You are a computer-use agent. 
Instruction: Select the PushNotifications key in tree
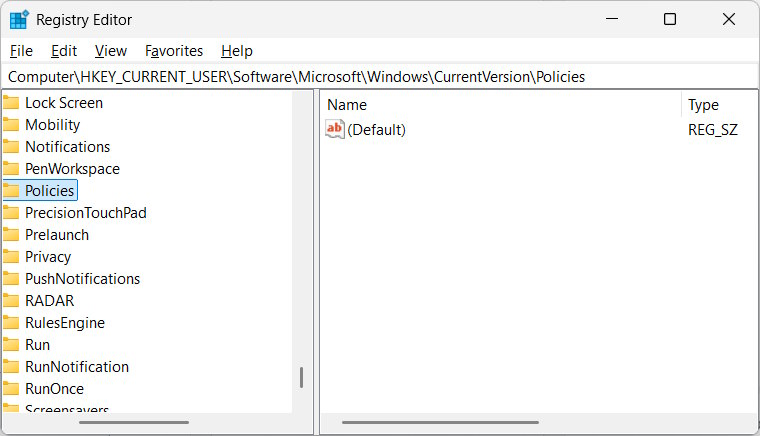(x=82, y=278)
